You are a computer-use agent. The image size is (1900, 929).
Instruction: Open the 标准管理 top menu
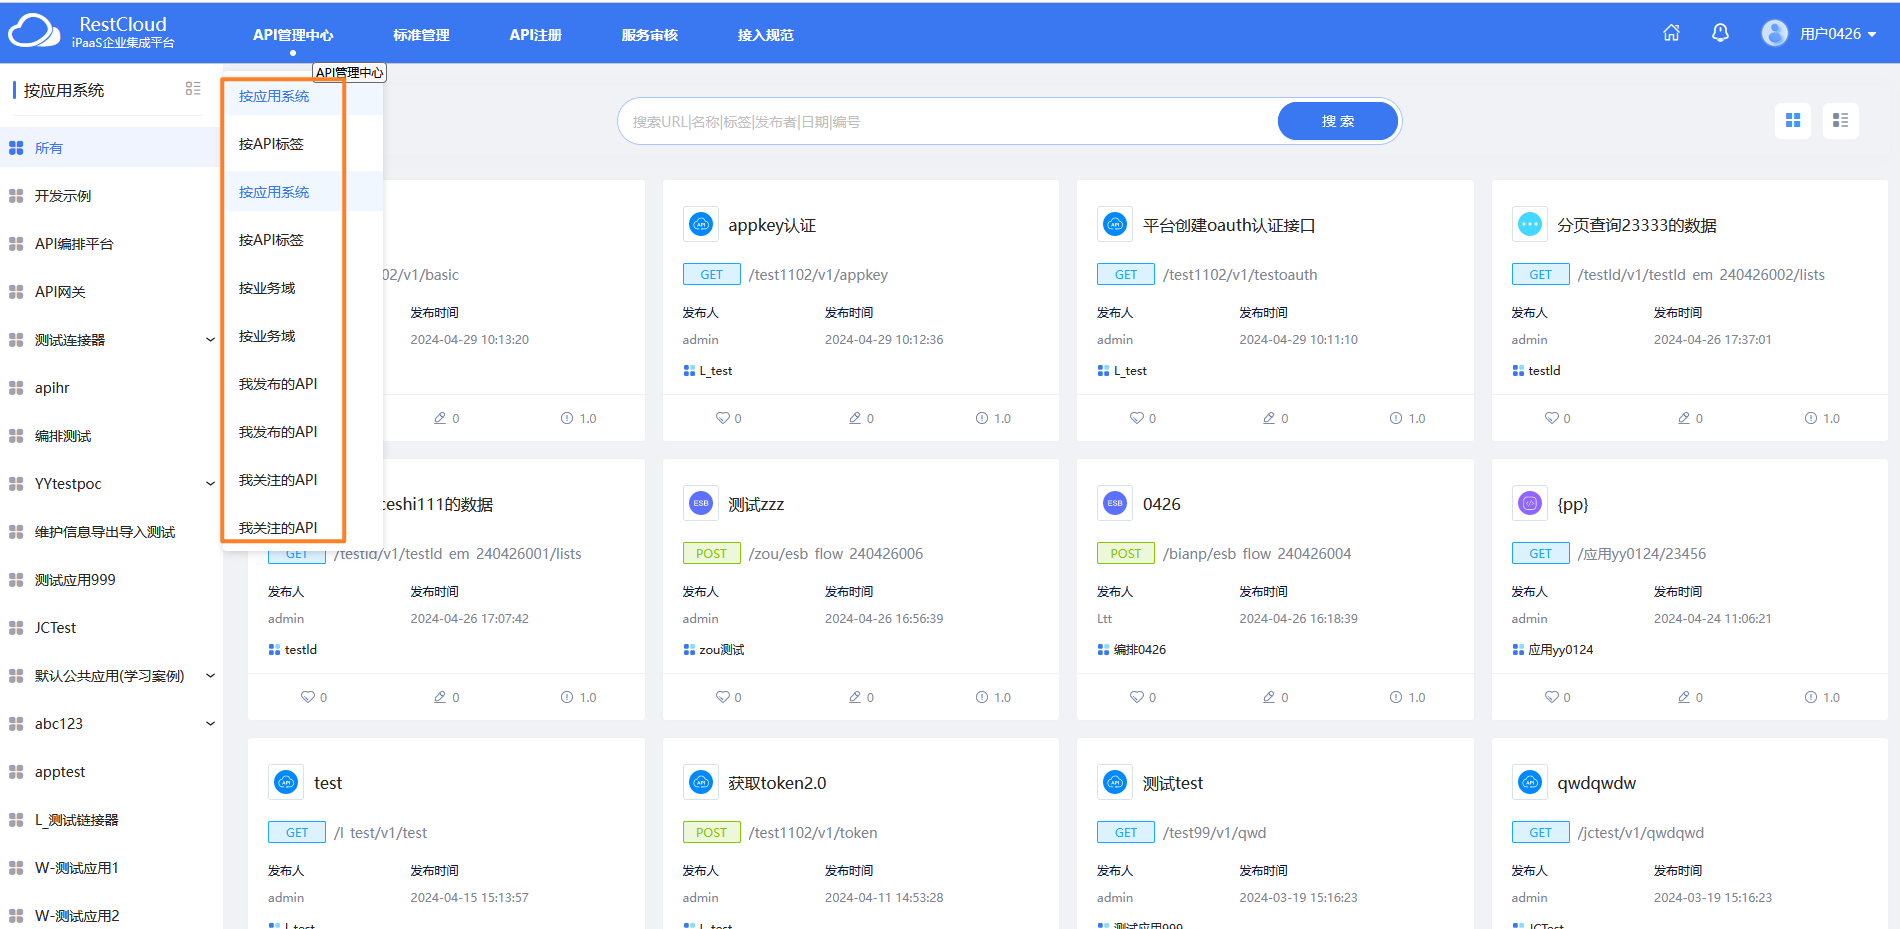tap(421, 35)
